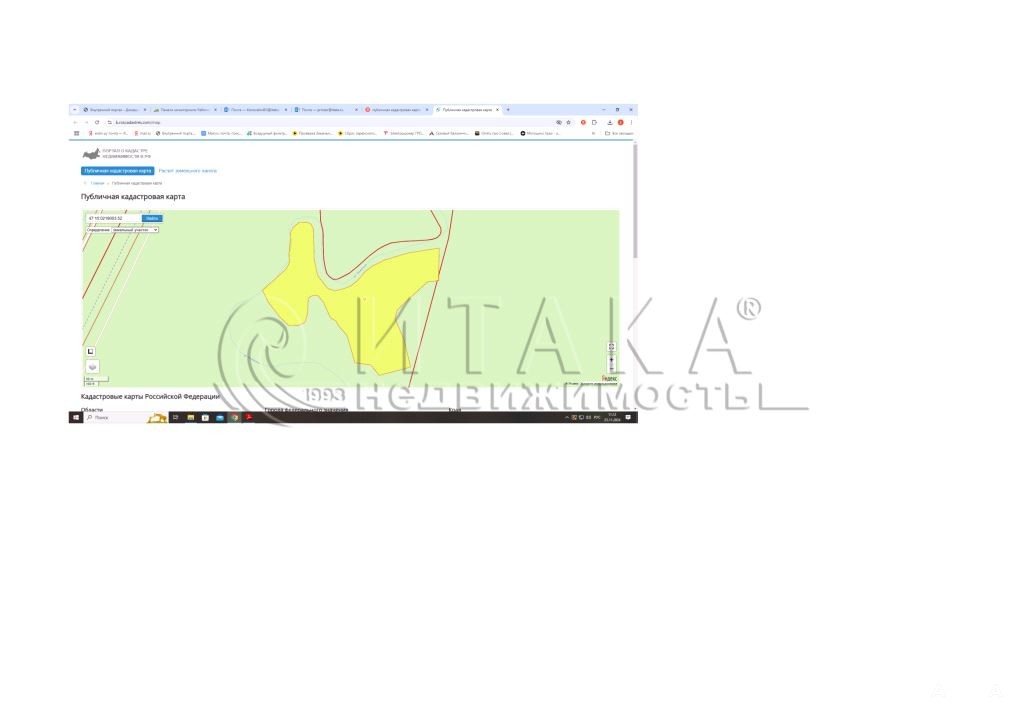Reload the page with the refresh icon

click(x=97, y=122)
